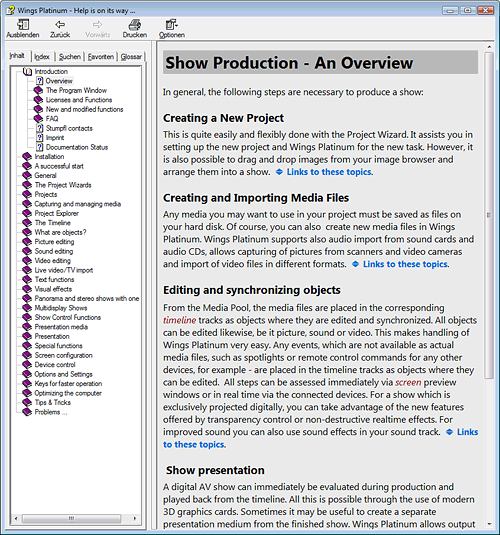
Task: Click the book icon beside Projects
Action: coord(27,194)
